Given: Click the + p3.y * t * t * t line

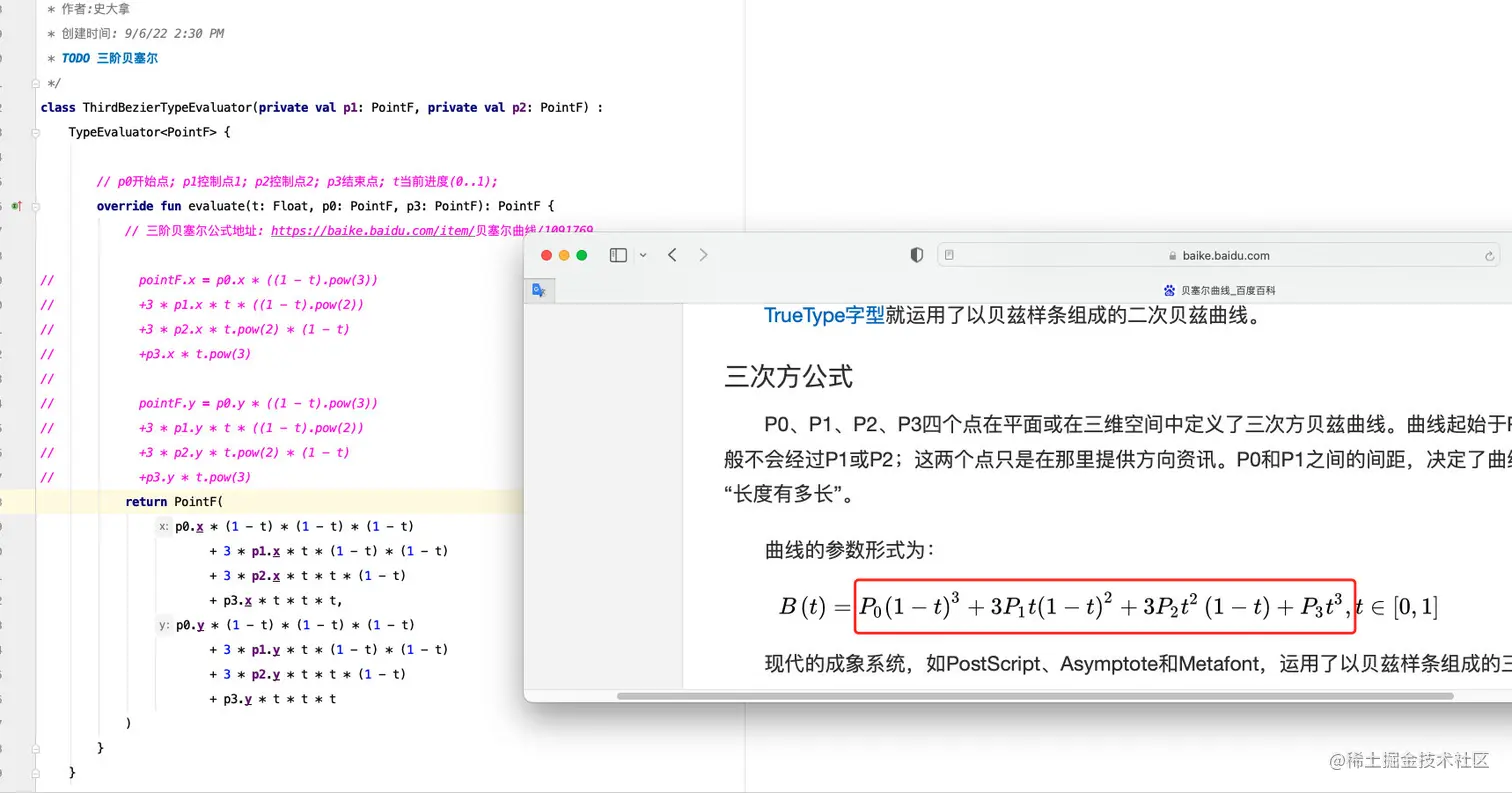Looking at the screenshot, I should click(x=273, y=699).
